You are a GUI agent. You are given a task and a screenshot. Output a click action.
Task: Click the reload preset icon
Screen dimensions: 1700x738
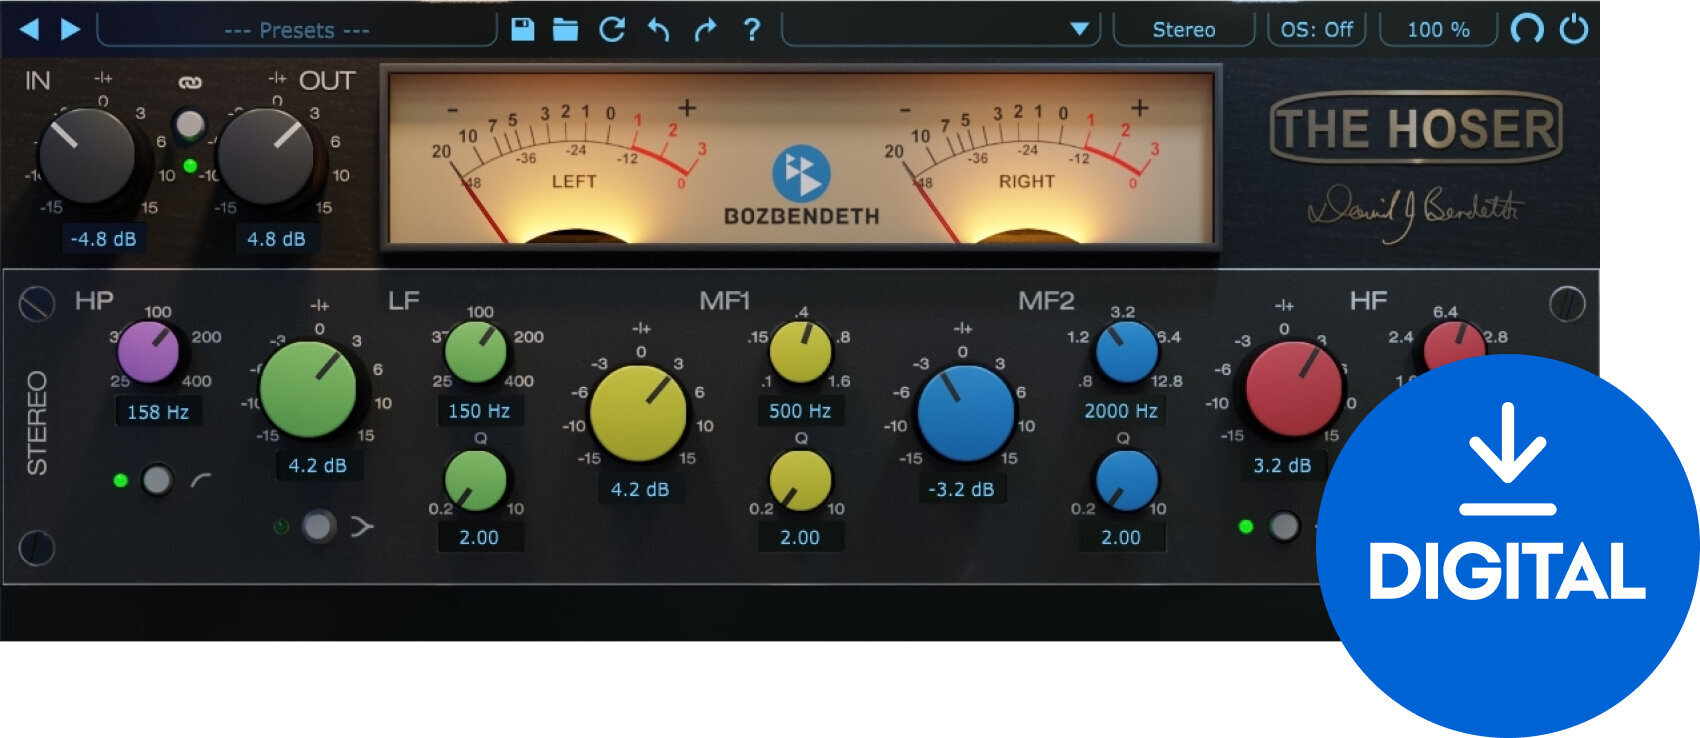click(x=612, y=29)
